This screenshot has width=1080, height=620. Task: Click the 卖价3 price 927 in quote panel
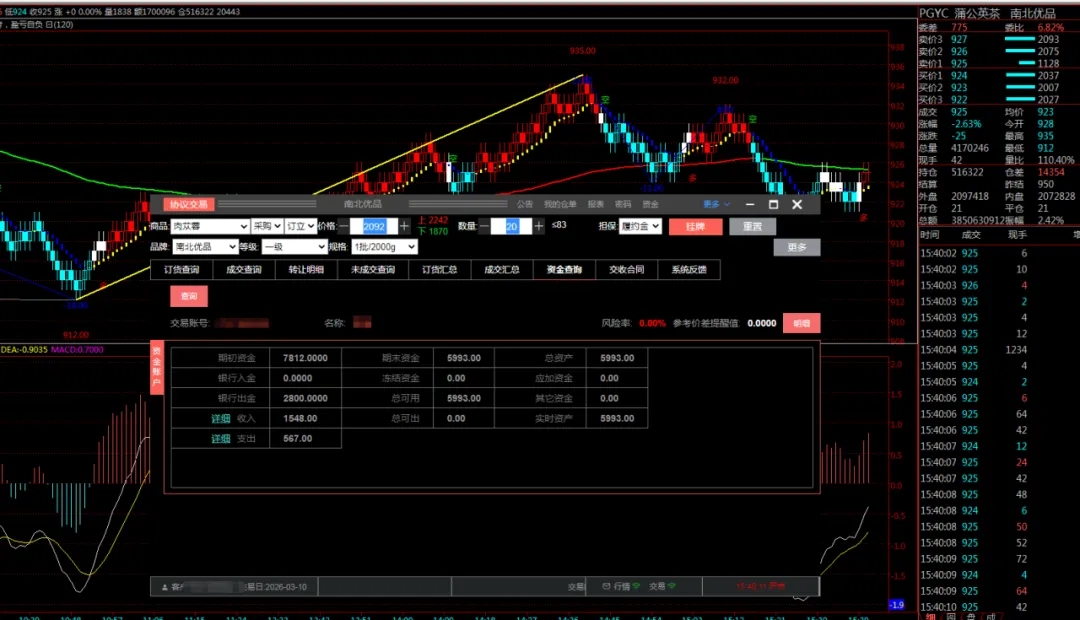pyautogui.click(x=959, y=39)
